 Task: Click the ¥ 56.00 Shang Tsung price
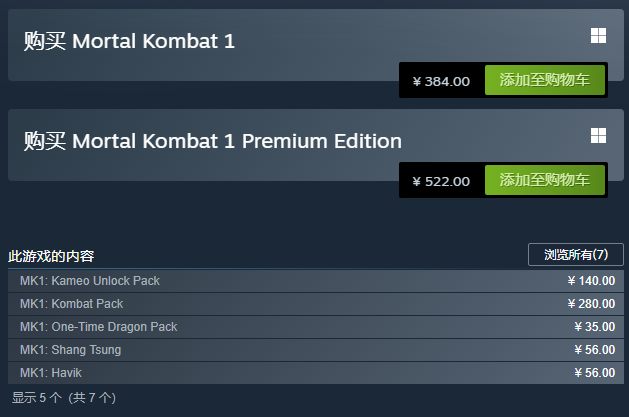[x=595, y=350]
